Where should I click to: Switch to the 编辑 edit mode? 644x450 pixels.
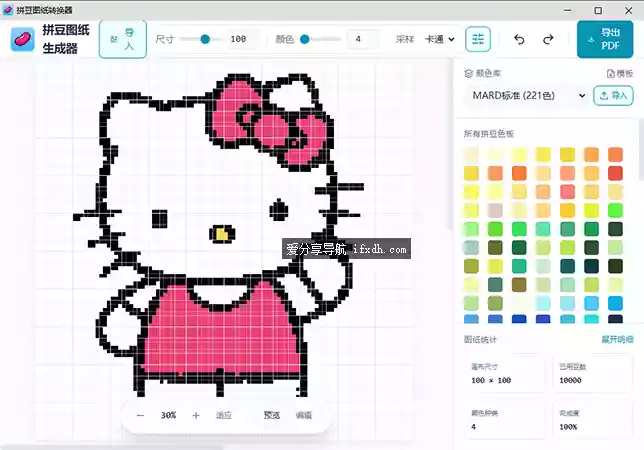304,416
